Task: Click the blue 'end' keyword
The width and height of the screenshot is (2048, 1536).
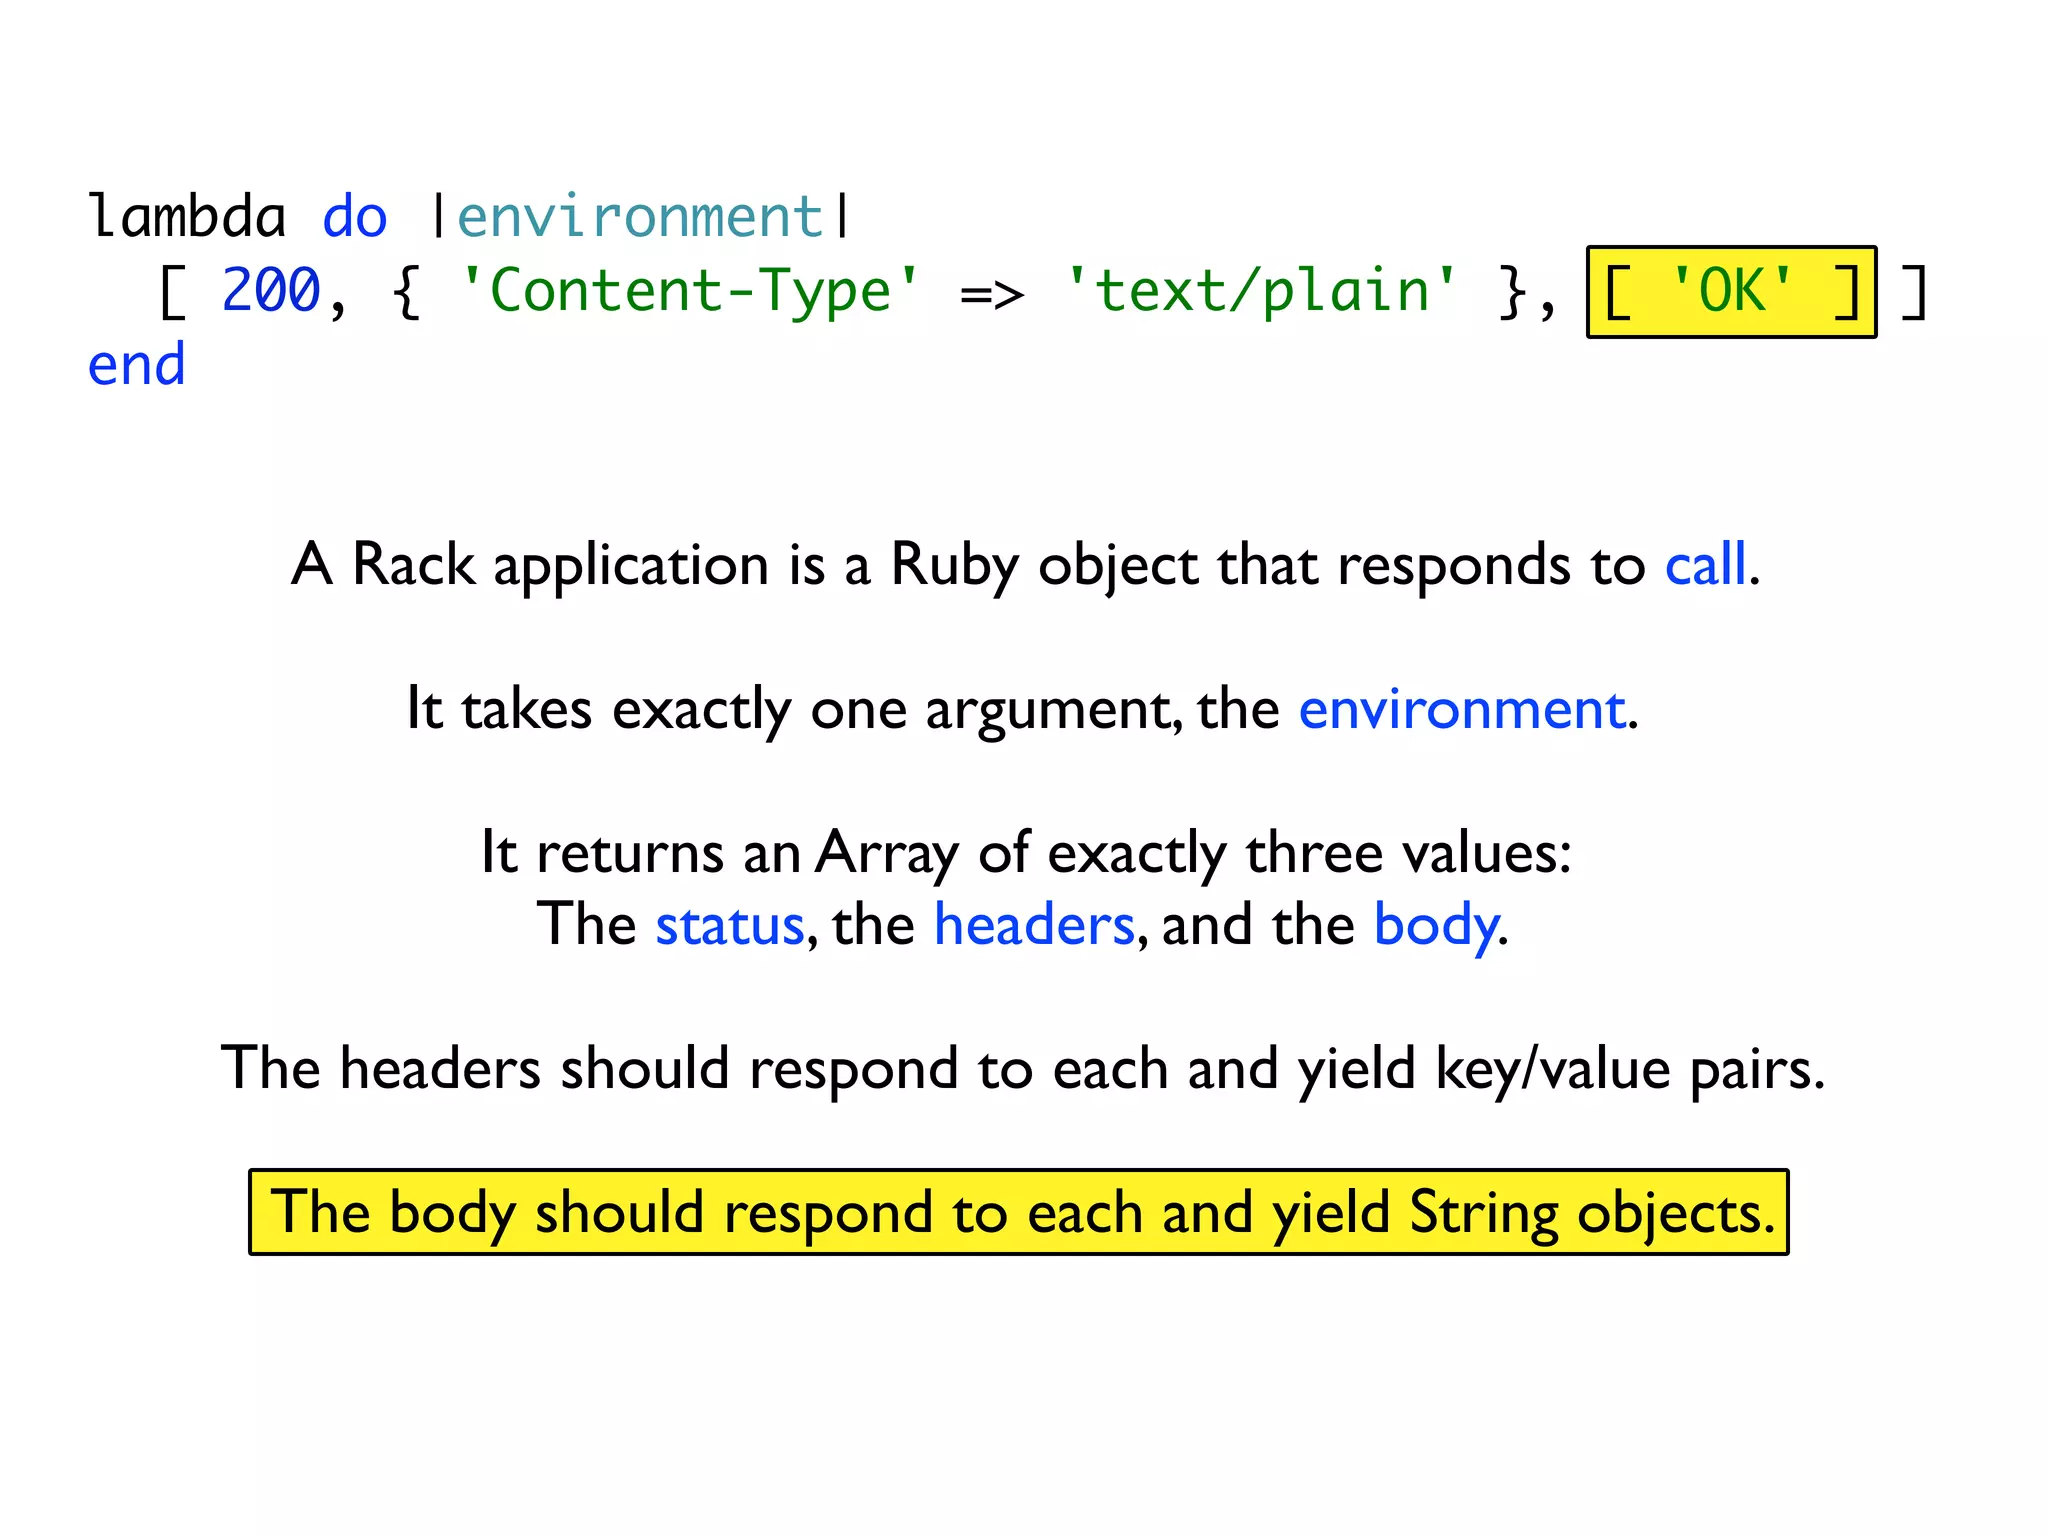Action: [x=137, y=365]
